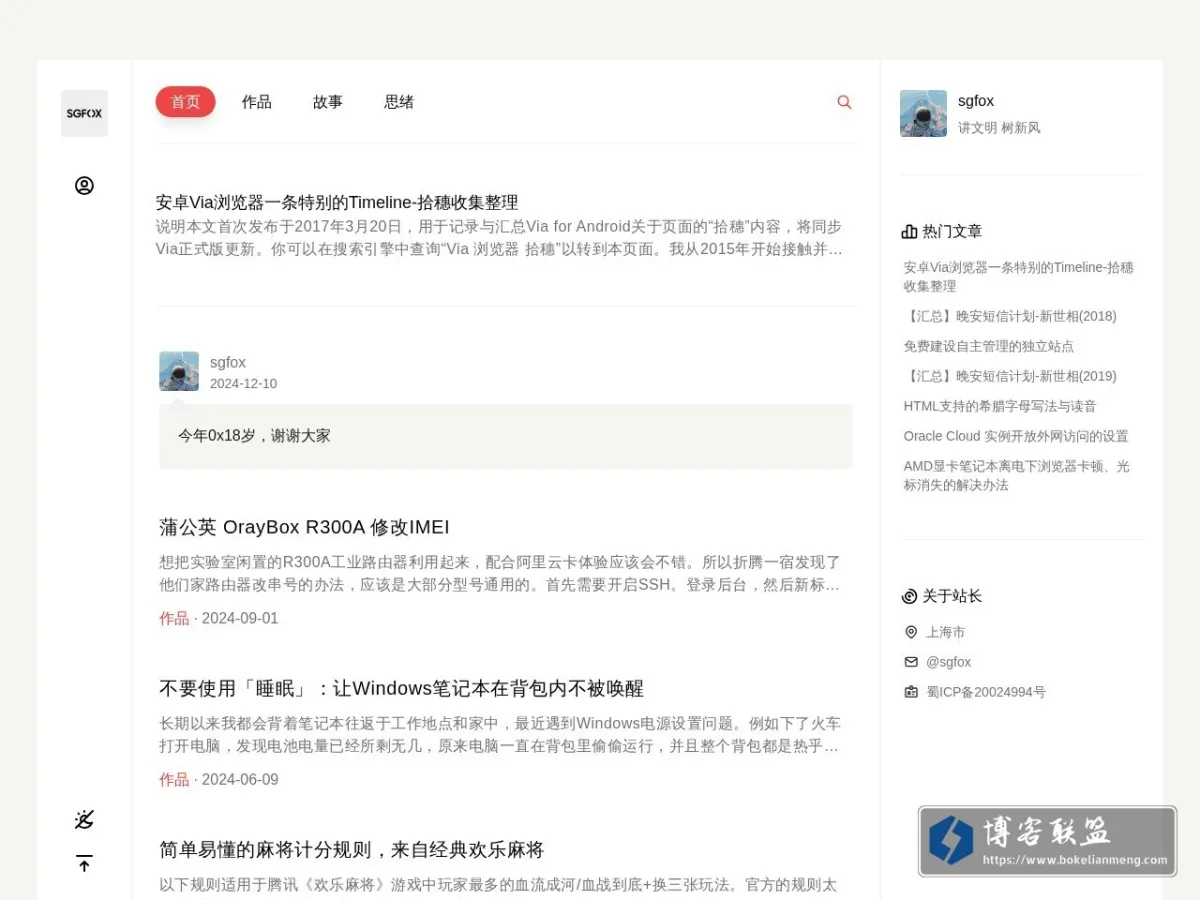Open hot article HTML支持的希腊字母写法与读音
Viewport: 1200px width, 900px height.
pos(1000,406)
